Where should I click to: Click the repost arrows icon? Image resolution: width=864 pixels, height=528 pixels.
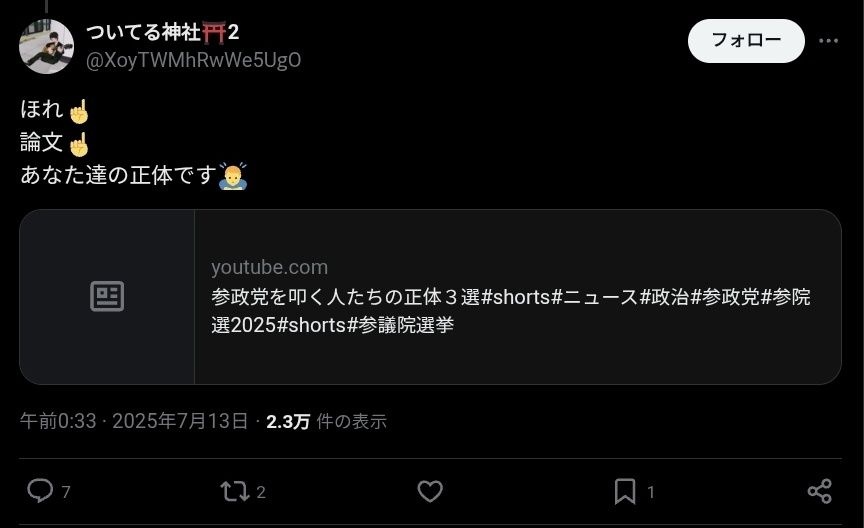(235, 491)
